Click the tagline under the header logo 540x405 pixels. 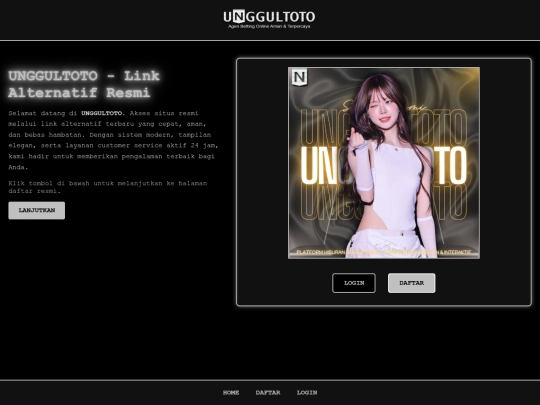[x=269, y=26]
